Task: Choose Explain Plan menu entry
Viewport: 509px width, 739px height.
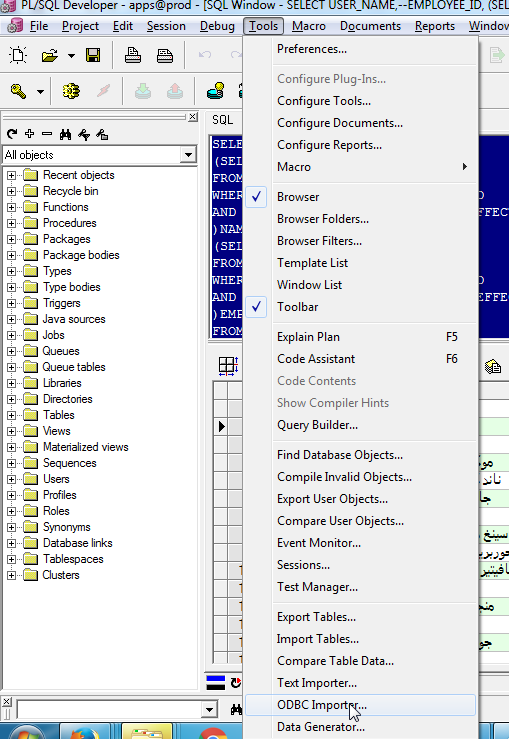Action: (361, 337)
